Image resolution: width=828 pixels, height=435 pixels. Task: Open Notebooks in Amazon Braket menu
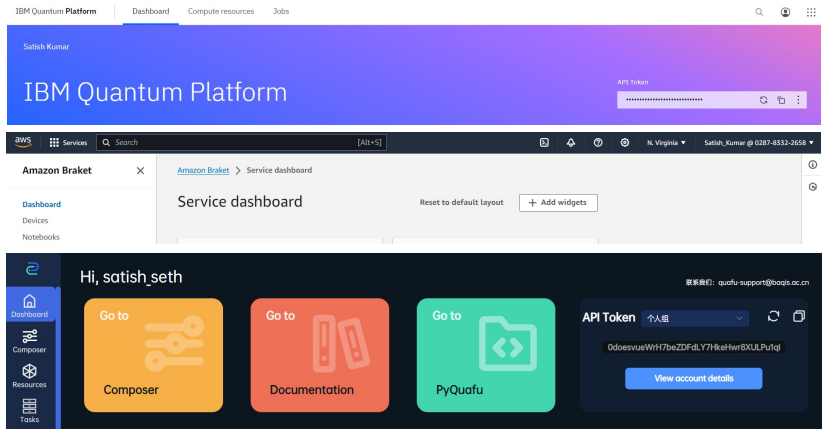click(41, 237)
